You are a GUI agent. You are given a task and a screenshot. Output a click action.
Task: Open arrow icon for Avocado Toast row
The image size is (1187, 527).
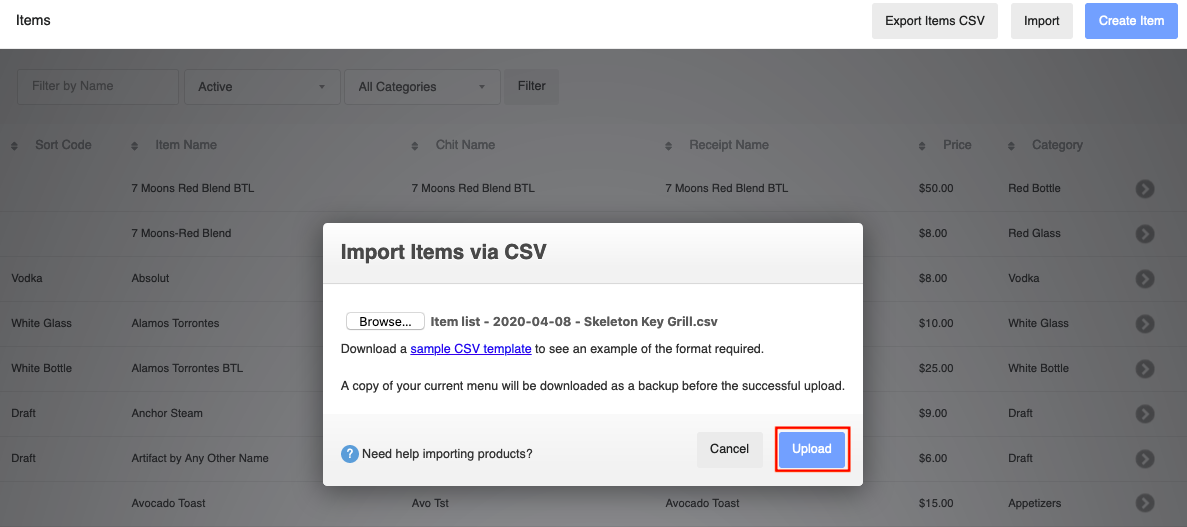(1145, 503)
